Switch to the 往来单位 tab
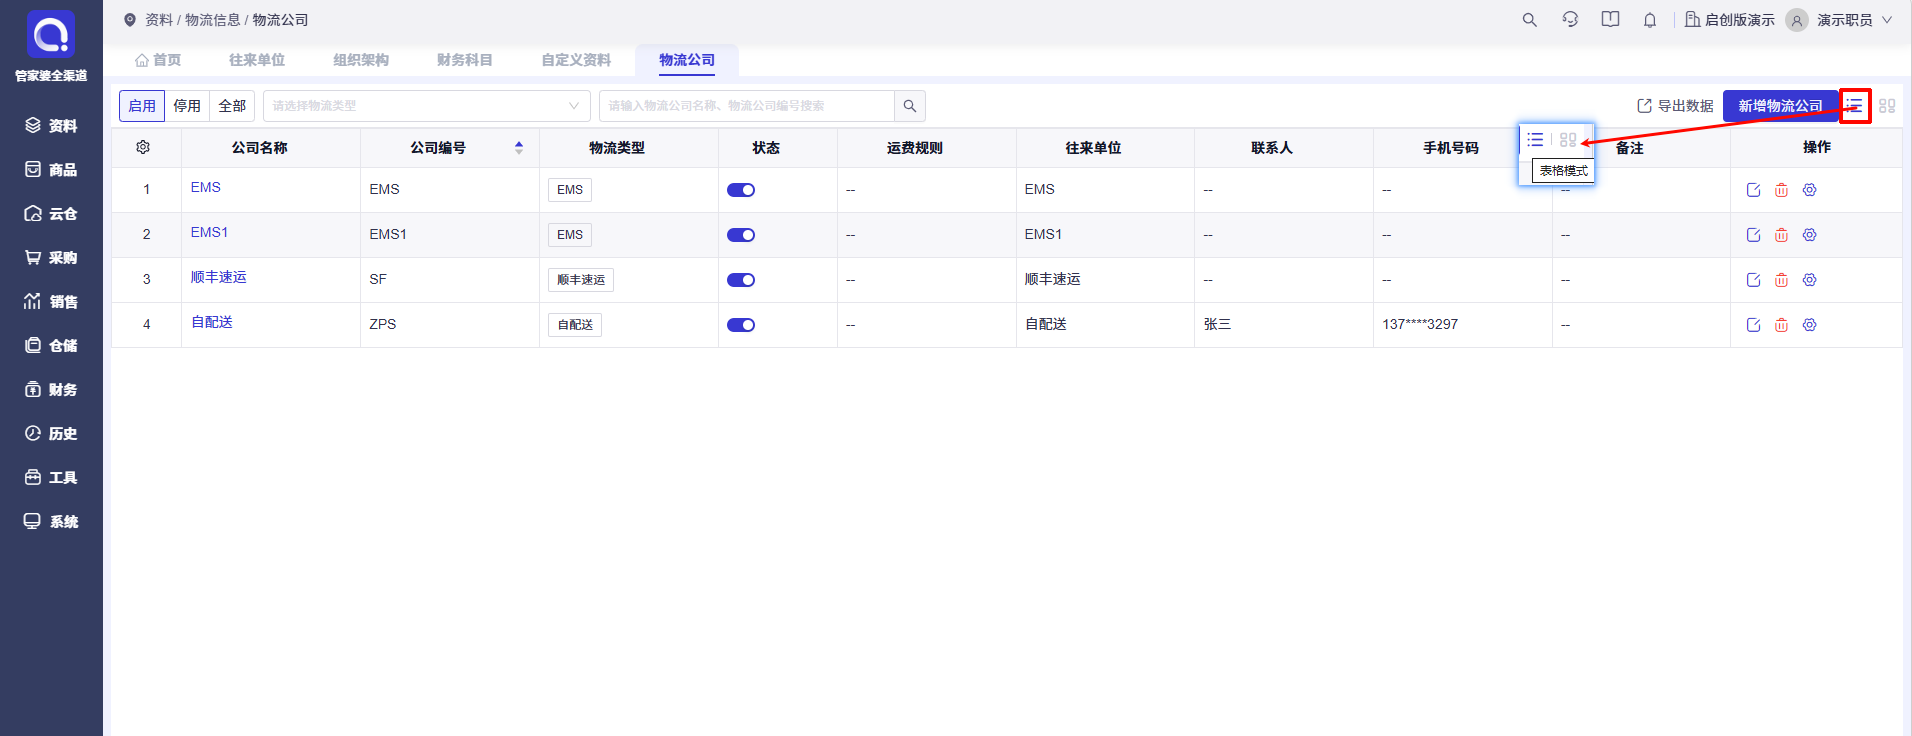Screen dimensions: 1912x736 tap(257, 60)
